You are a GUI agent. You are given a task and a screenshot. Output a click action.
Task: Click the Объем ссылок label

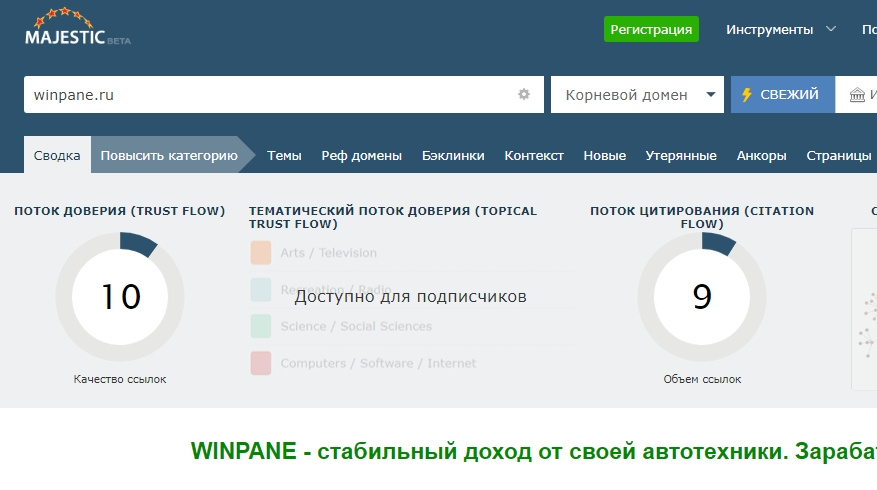click(702, 379)
